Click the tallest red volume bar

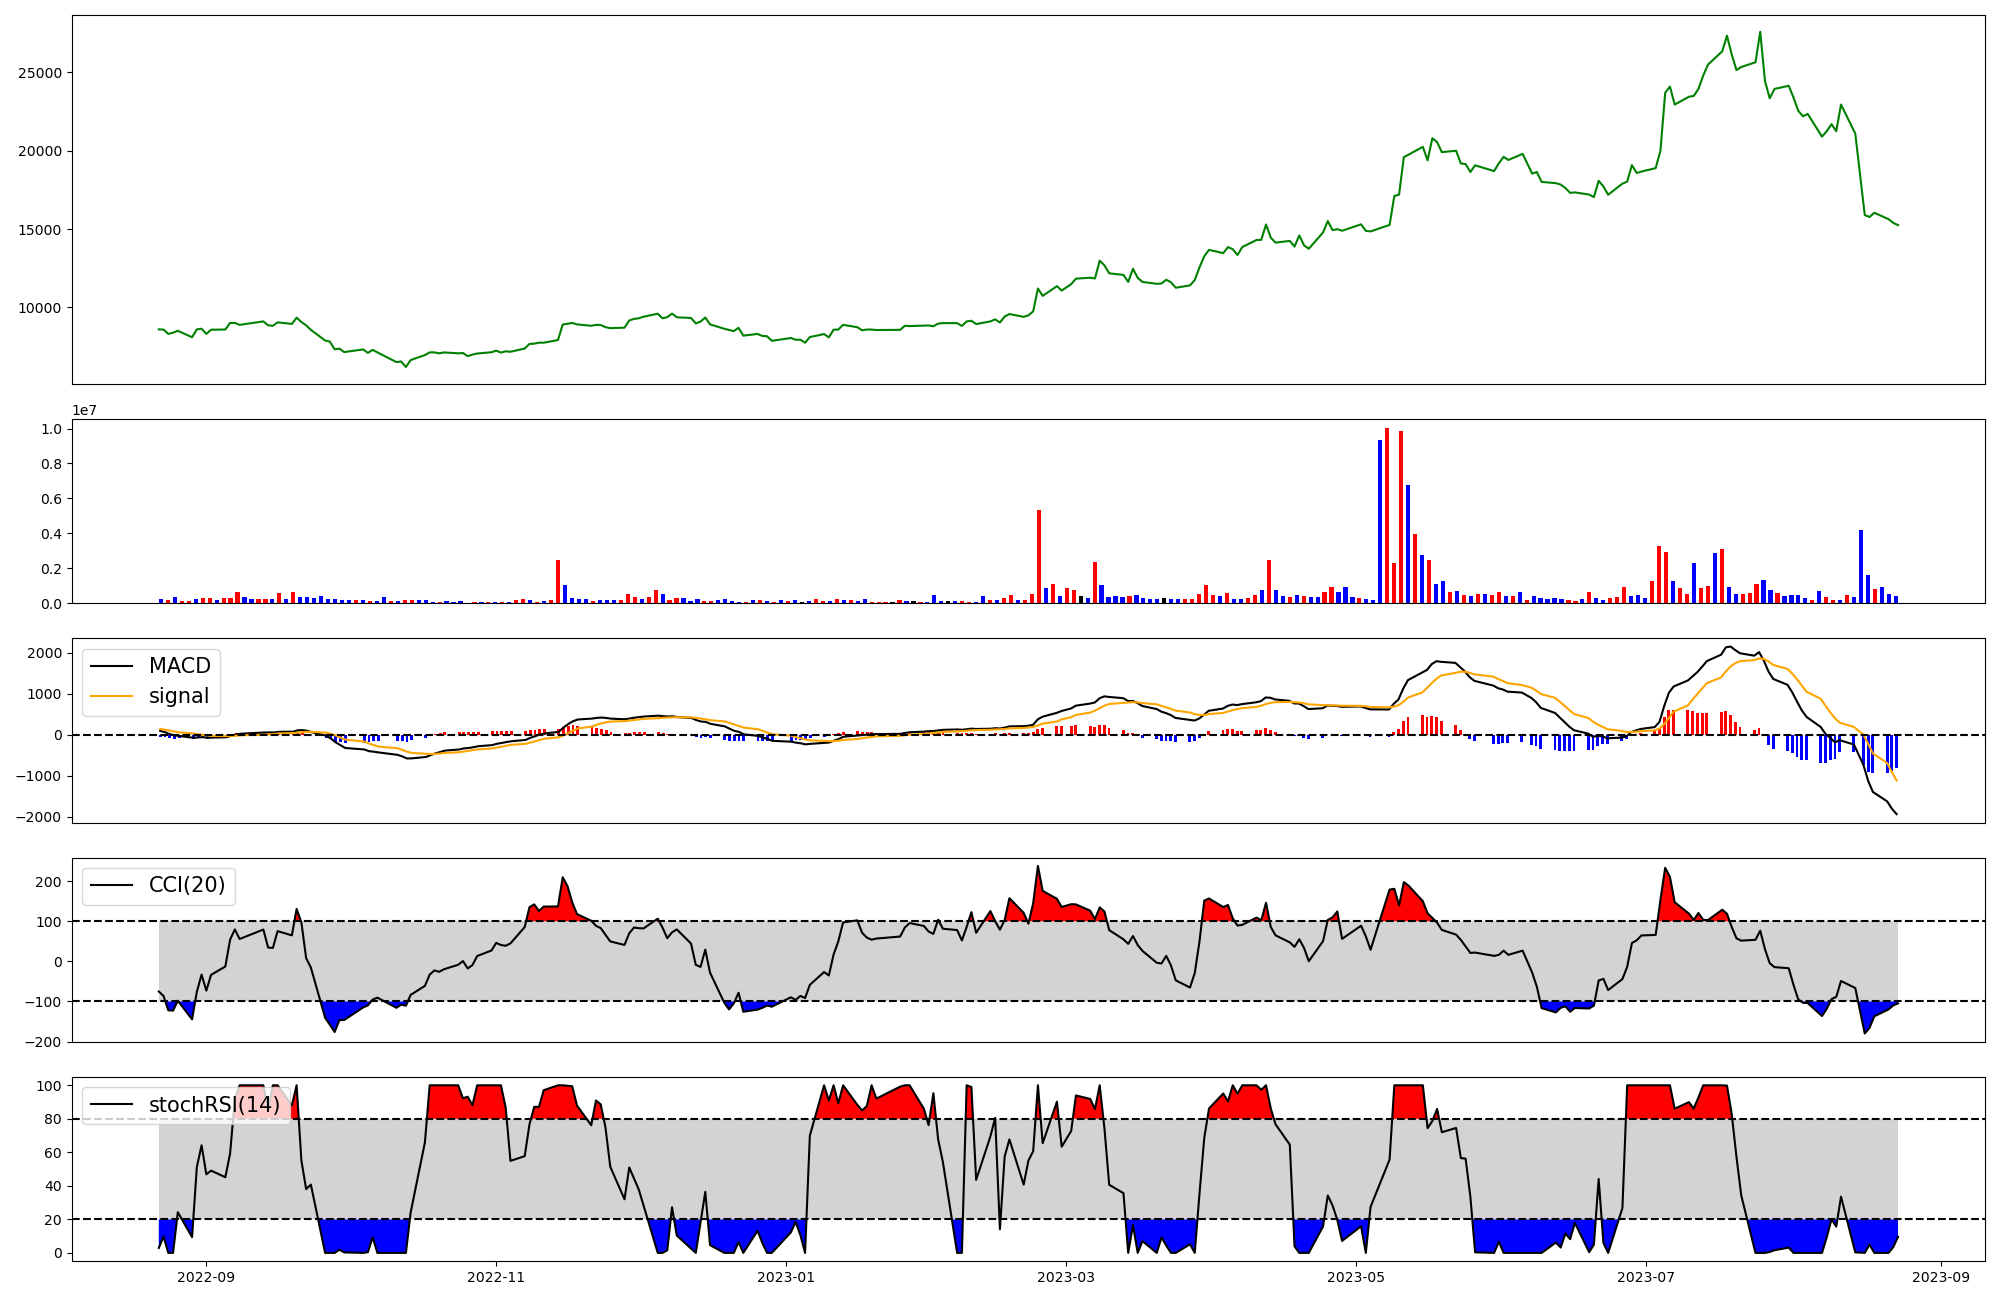point(1387,515)
